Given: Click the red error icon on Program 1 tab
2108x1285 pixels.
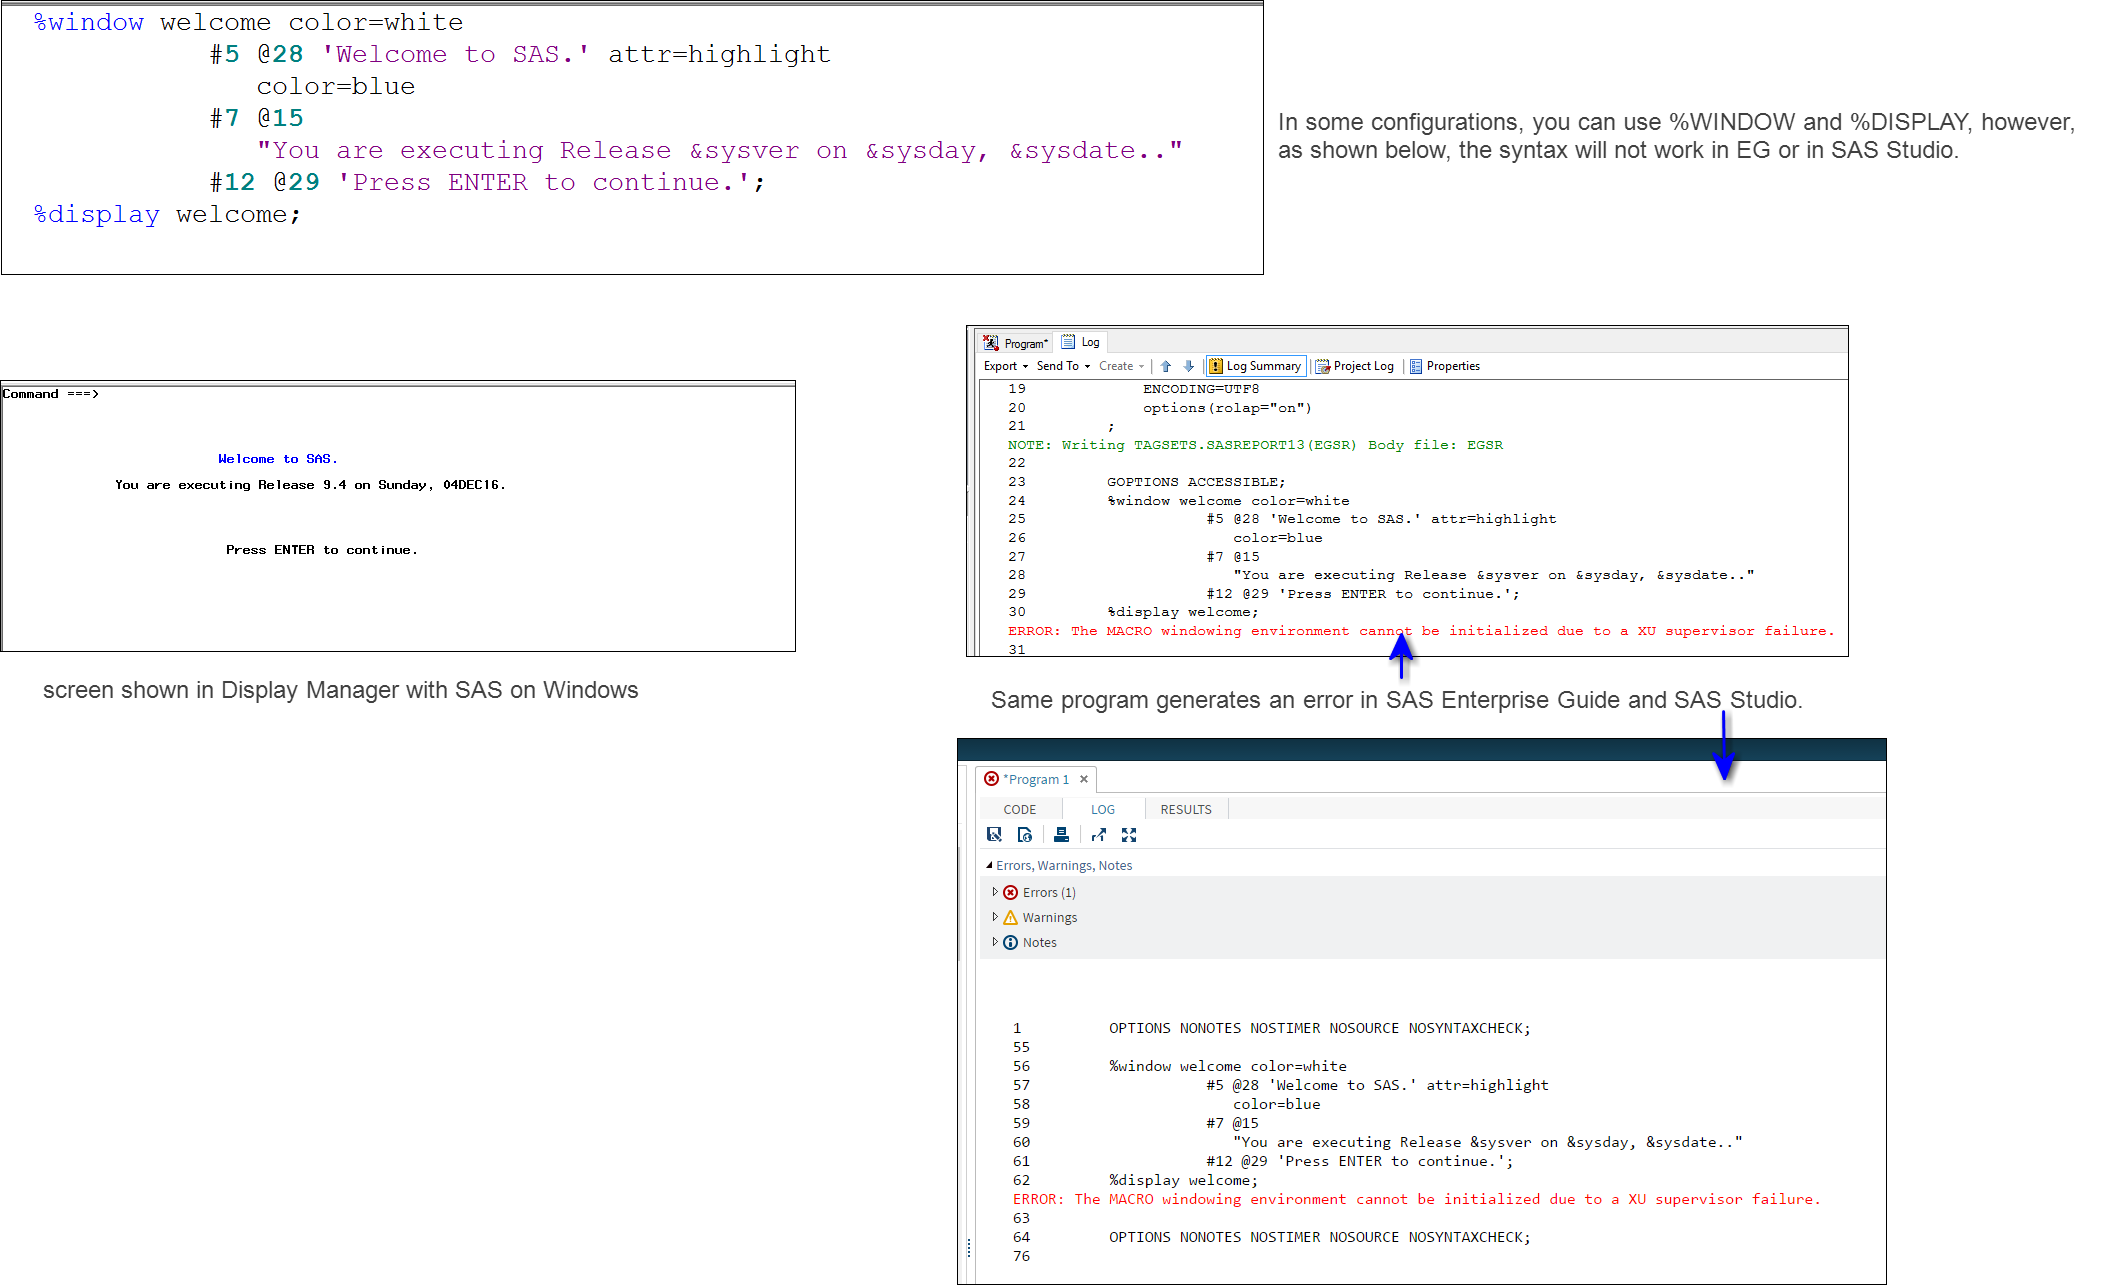Looking at the screenshot, I should click(x=991, y=779).
